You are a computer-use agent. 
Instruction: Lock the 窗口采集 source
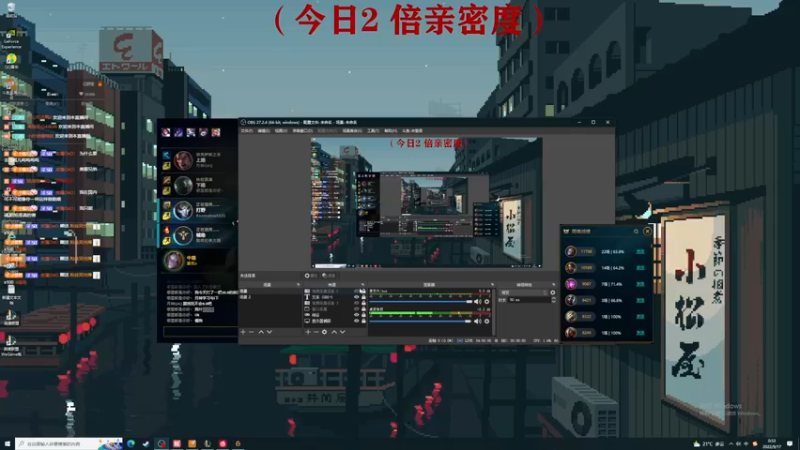[x=363, y=309]
